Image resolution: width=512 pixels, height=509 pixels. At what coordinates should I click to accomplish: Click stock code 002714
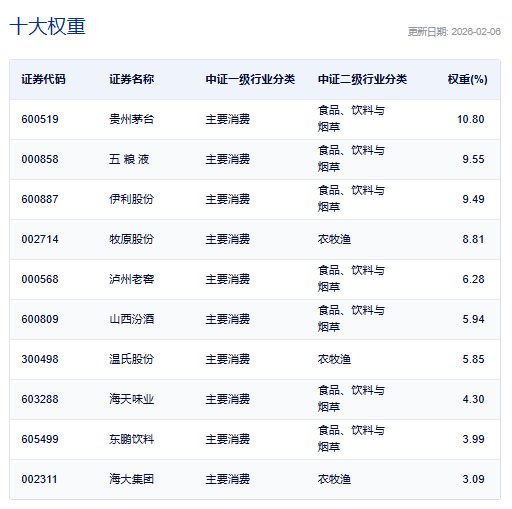tap(40, 239)
